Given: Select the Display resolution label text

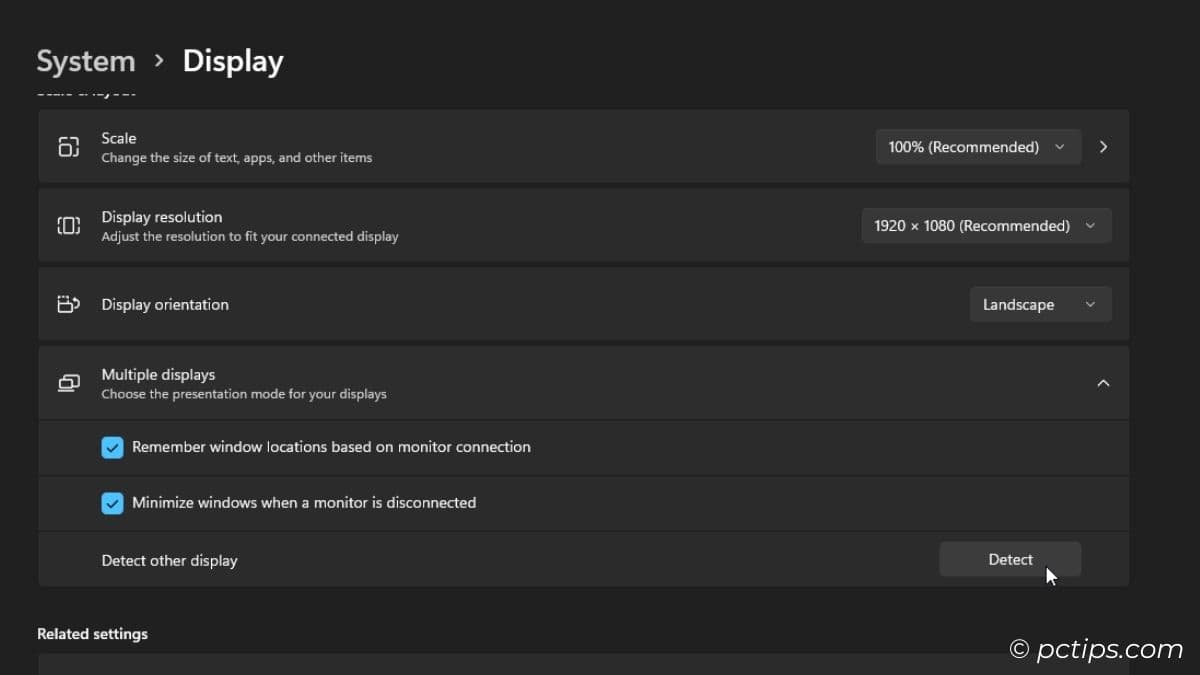Looking at the screenshot, I should coord(162,217).
